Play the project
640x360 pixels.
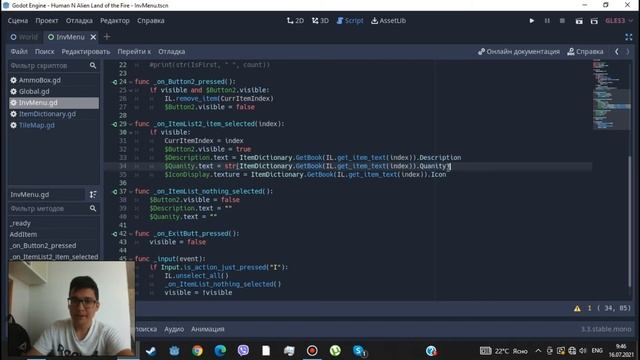[x=531, y=20]
